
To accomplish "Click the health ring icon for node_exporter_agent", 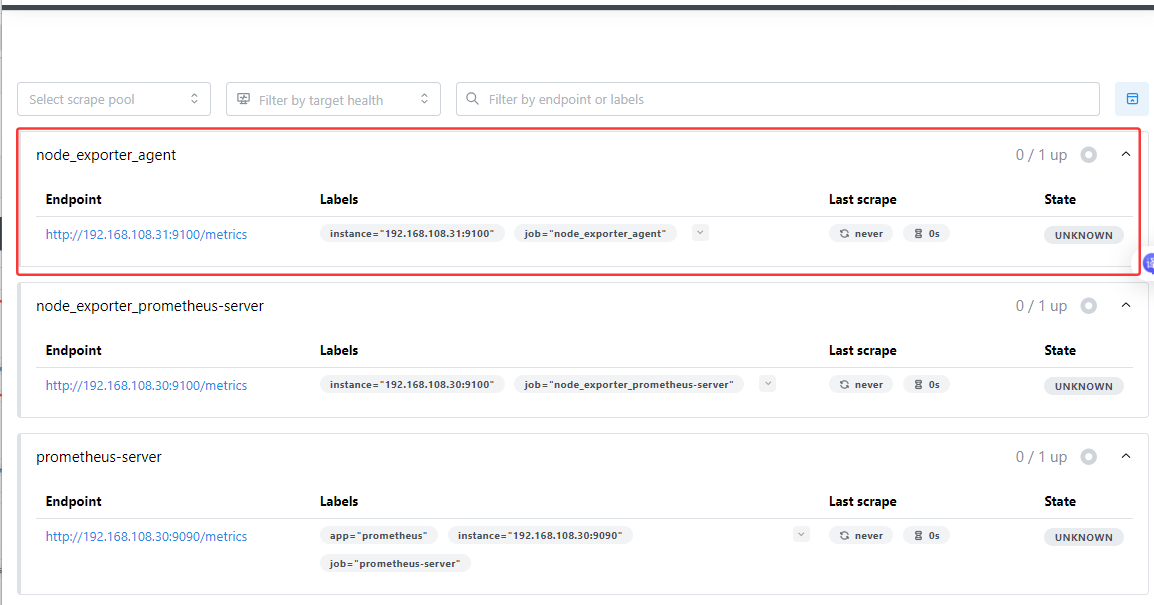I will (1088, 155).
